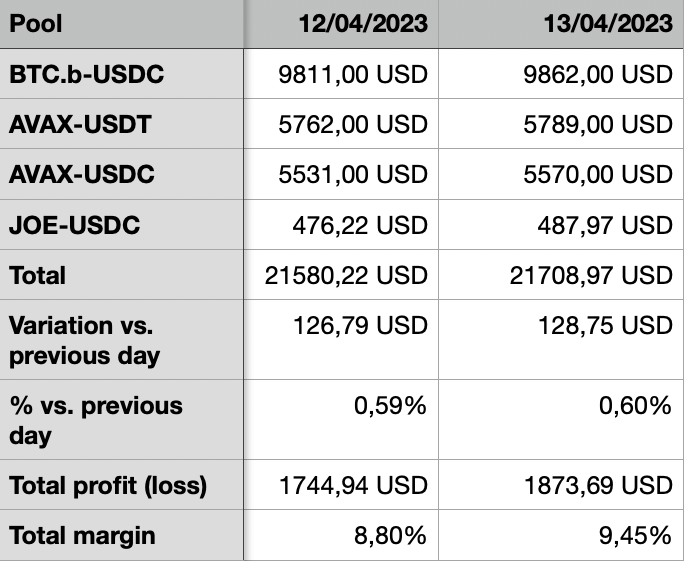688x562 pixels.
Task: Select the JOE-USDC row label
Action: (74, 225)
